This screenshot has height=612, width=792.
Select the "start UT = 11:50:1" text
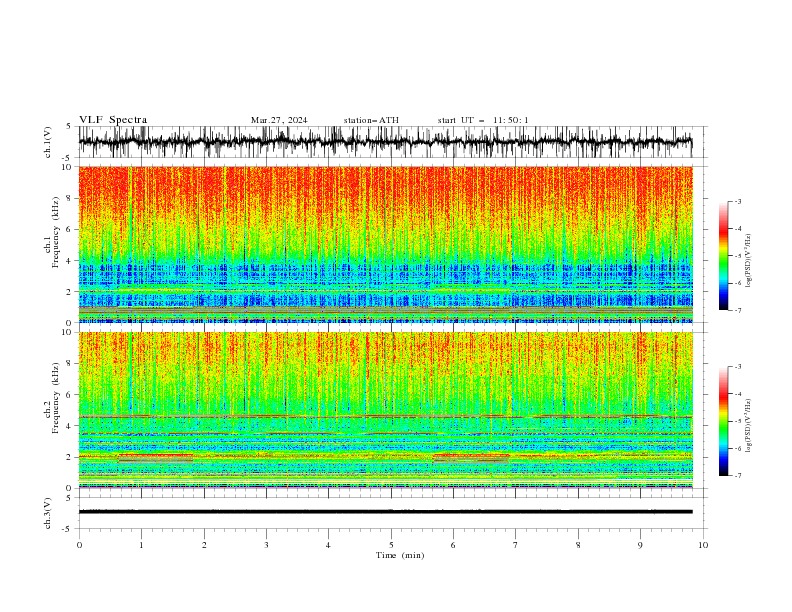click(483, 120)
